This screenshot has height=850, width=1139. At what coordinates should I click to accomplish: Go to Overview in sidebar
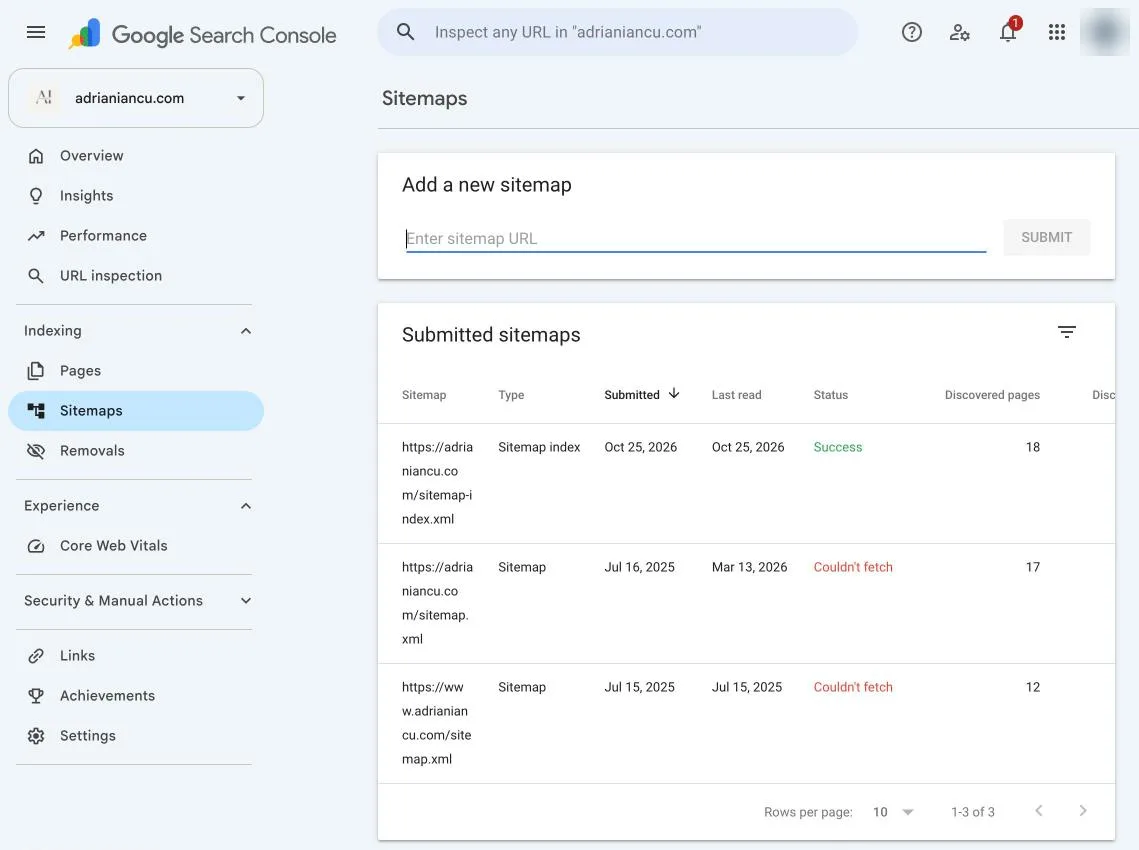click(136, 155)
